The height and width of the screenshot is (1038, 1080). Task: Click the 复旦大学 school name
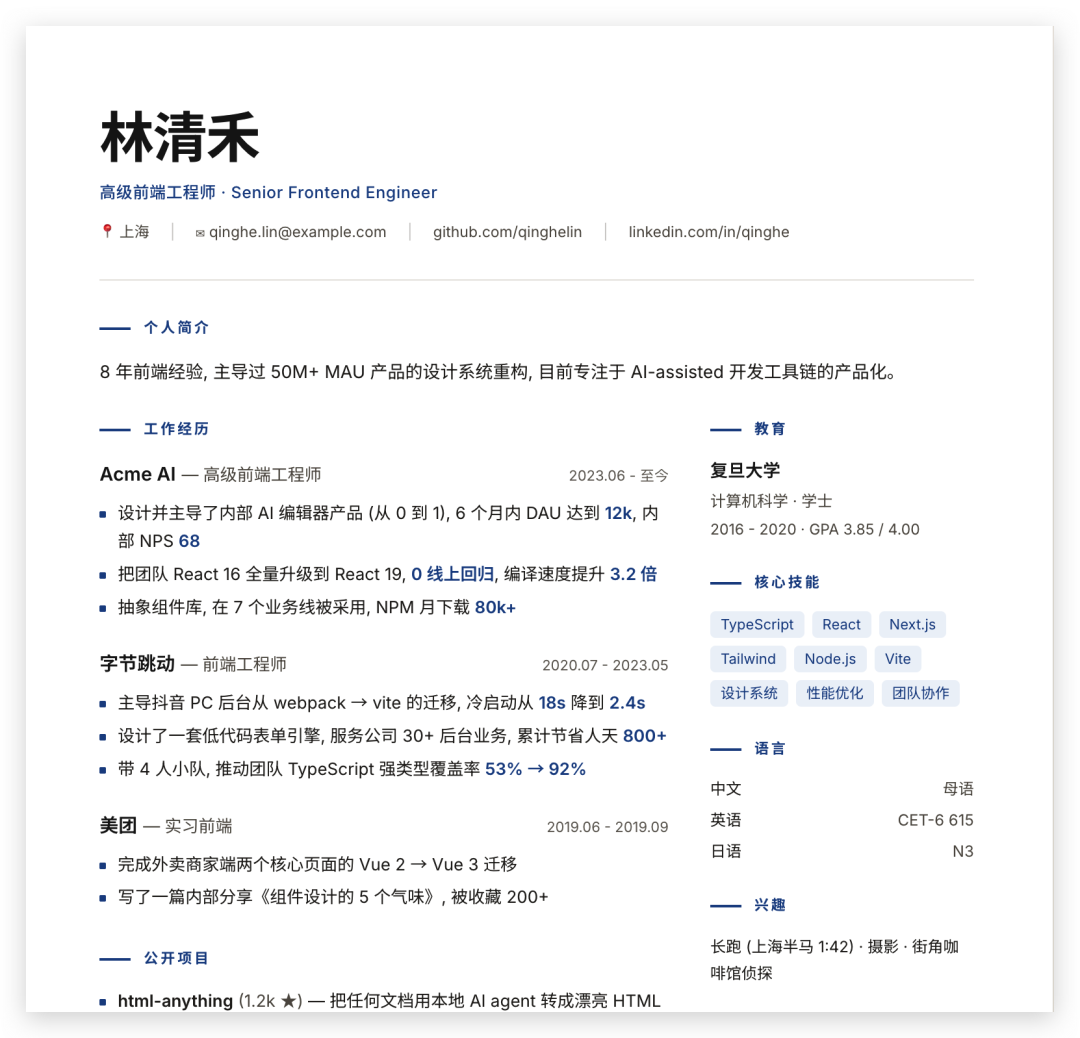[745, 470]
